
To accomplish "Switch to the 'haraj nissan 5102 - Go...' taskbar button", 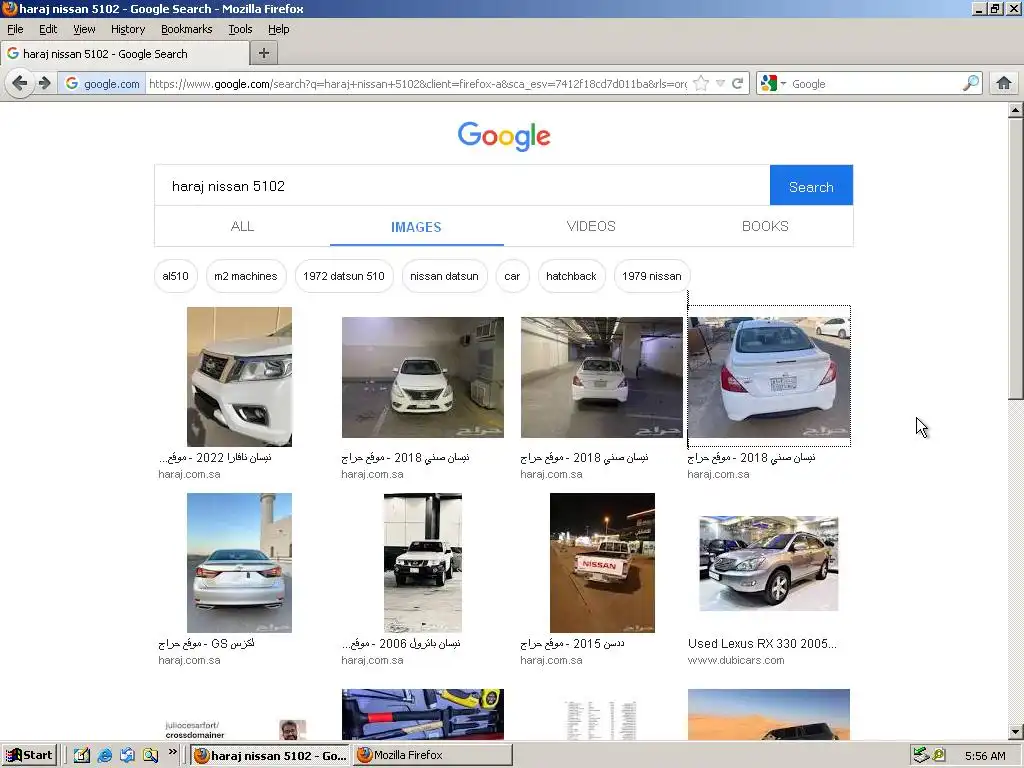I will [x=271, y=755].
